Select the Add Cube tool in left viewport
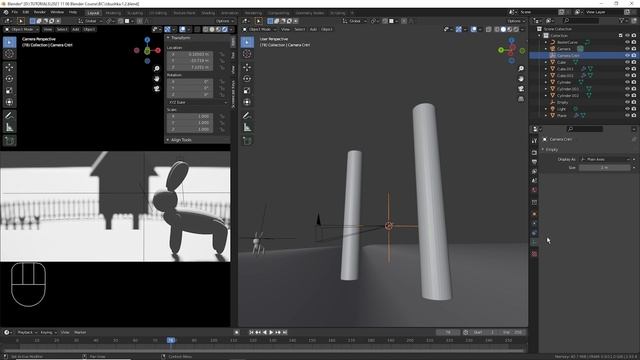The width and height of the screenshot is (640, 360). pyautogui.click(x=9, y=141)
